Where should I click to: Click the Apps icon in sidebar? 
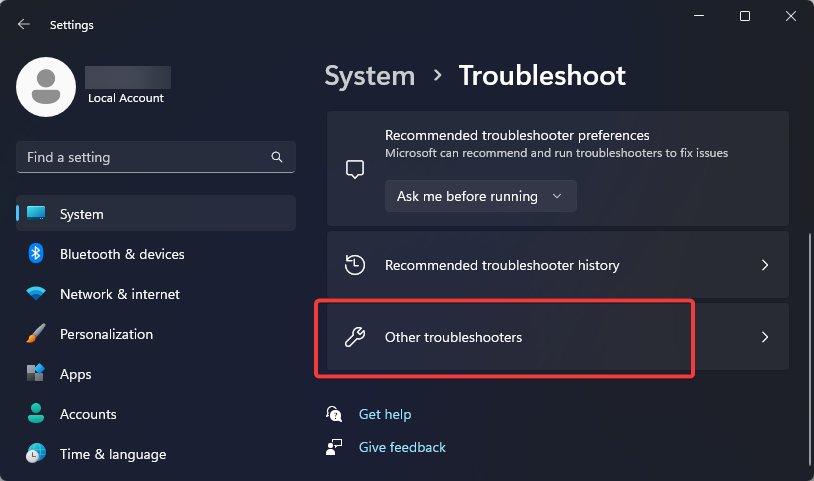coord(36,373)
